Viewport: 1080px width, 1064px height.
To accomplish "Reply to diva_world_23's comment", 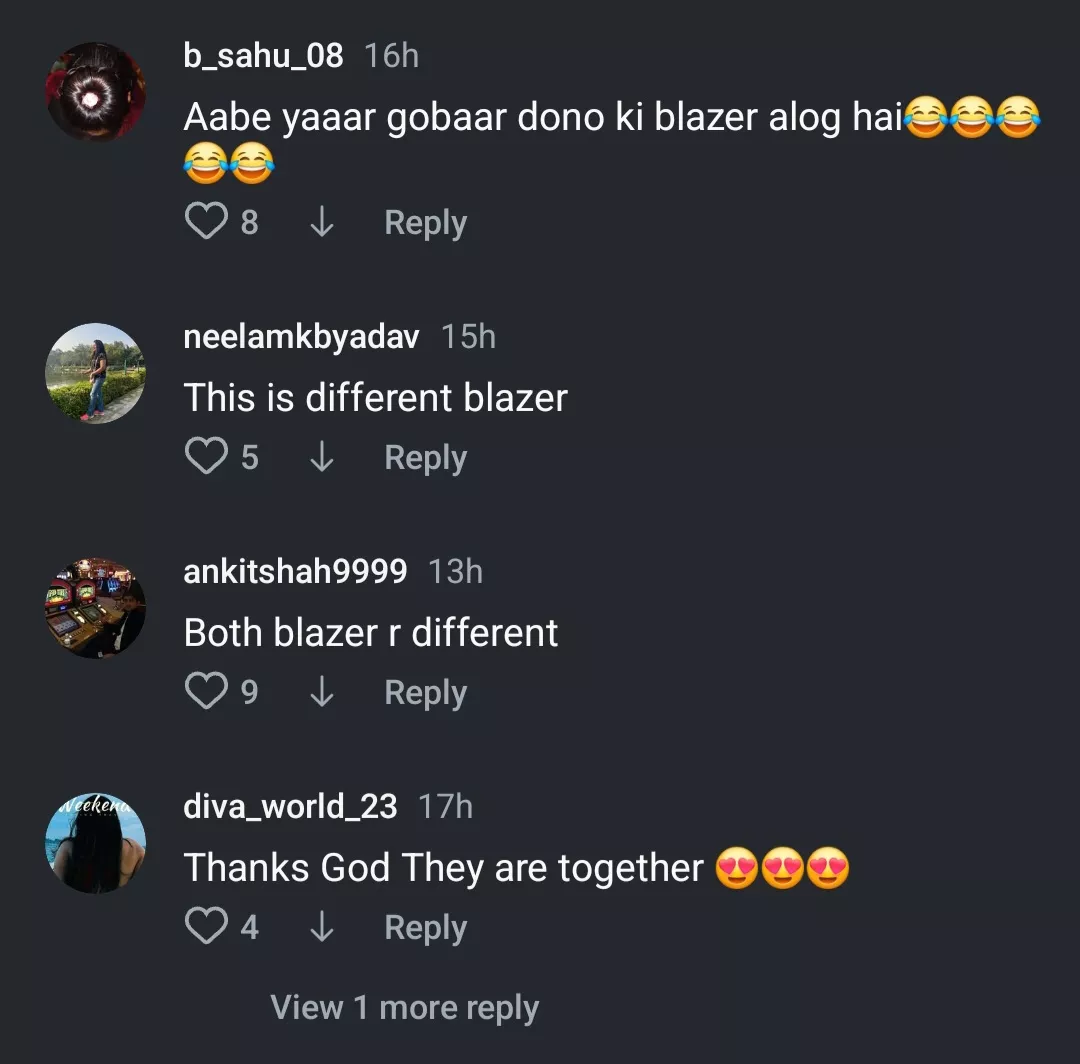I will click(x=426, y=928).
